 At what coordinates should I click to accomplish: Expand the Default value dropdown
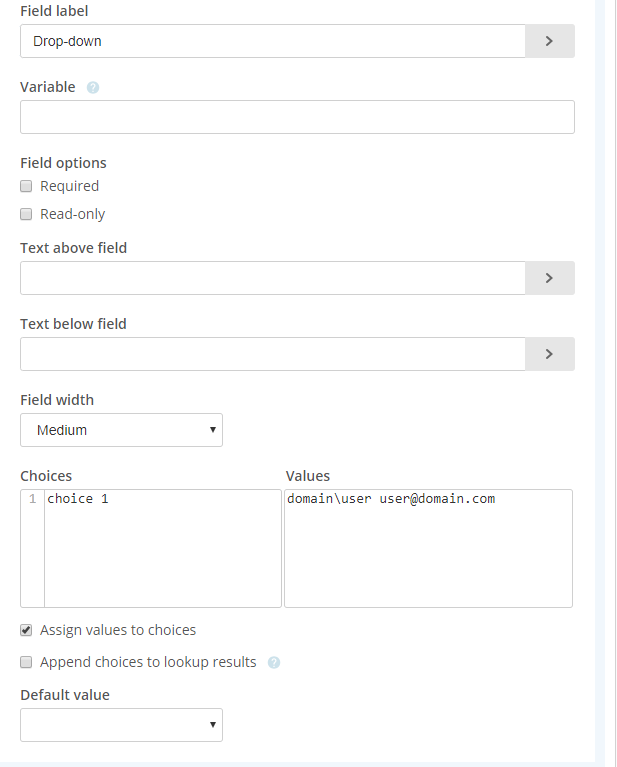[x=121, y=725]
